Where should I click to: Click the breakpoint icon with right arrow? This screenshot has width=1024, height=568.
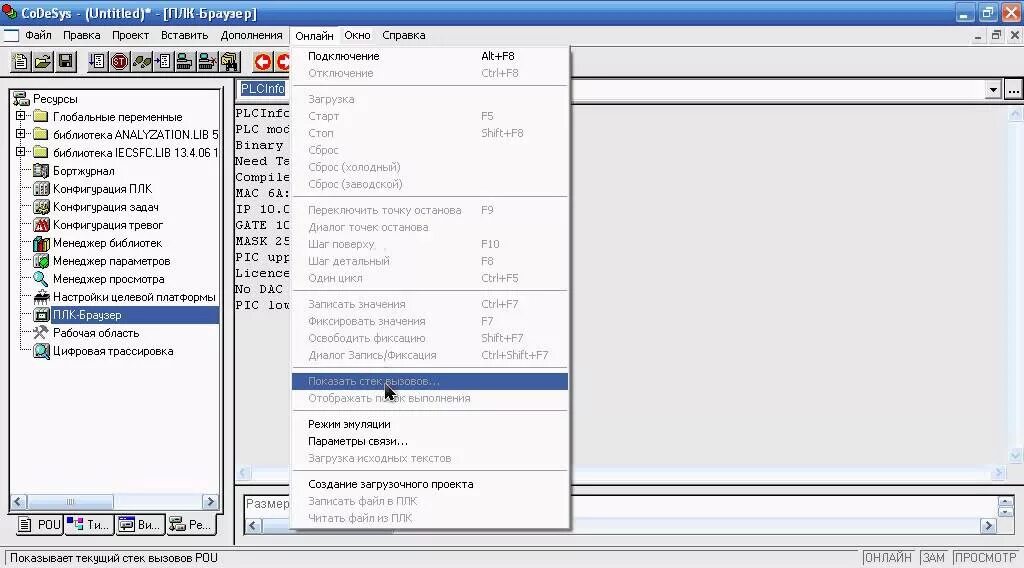[163, 62]
